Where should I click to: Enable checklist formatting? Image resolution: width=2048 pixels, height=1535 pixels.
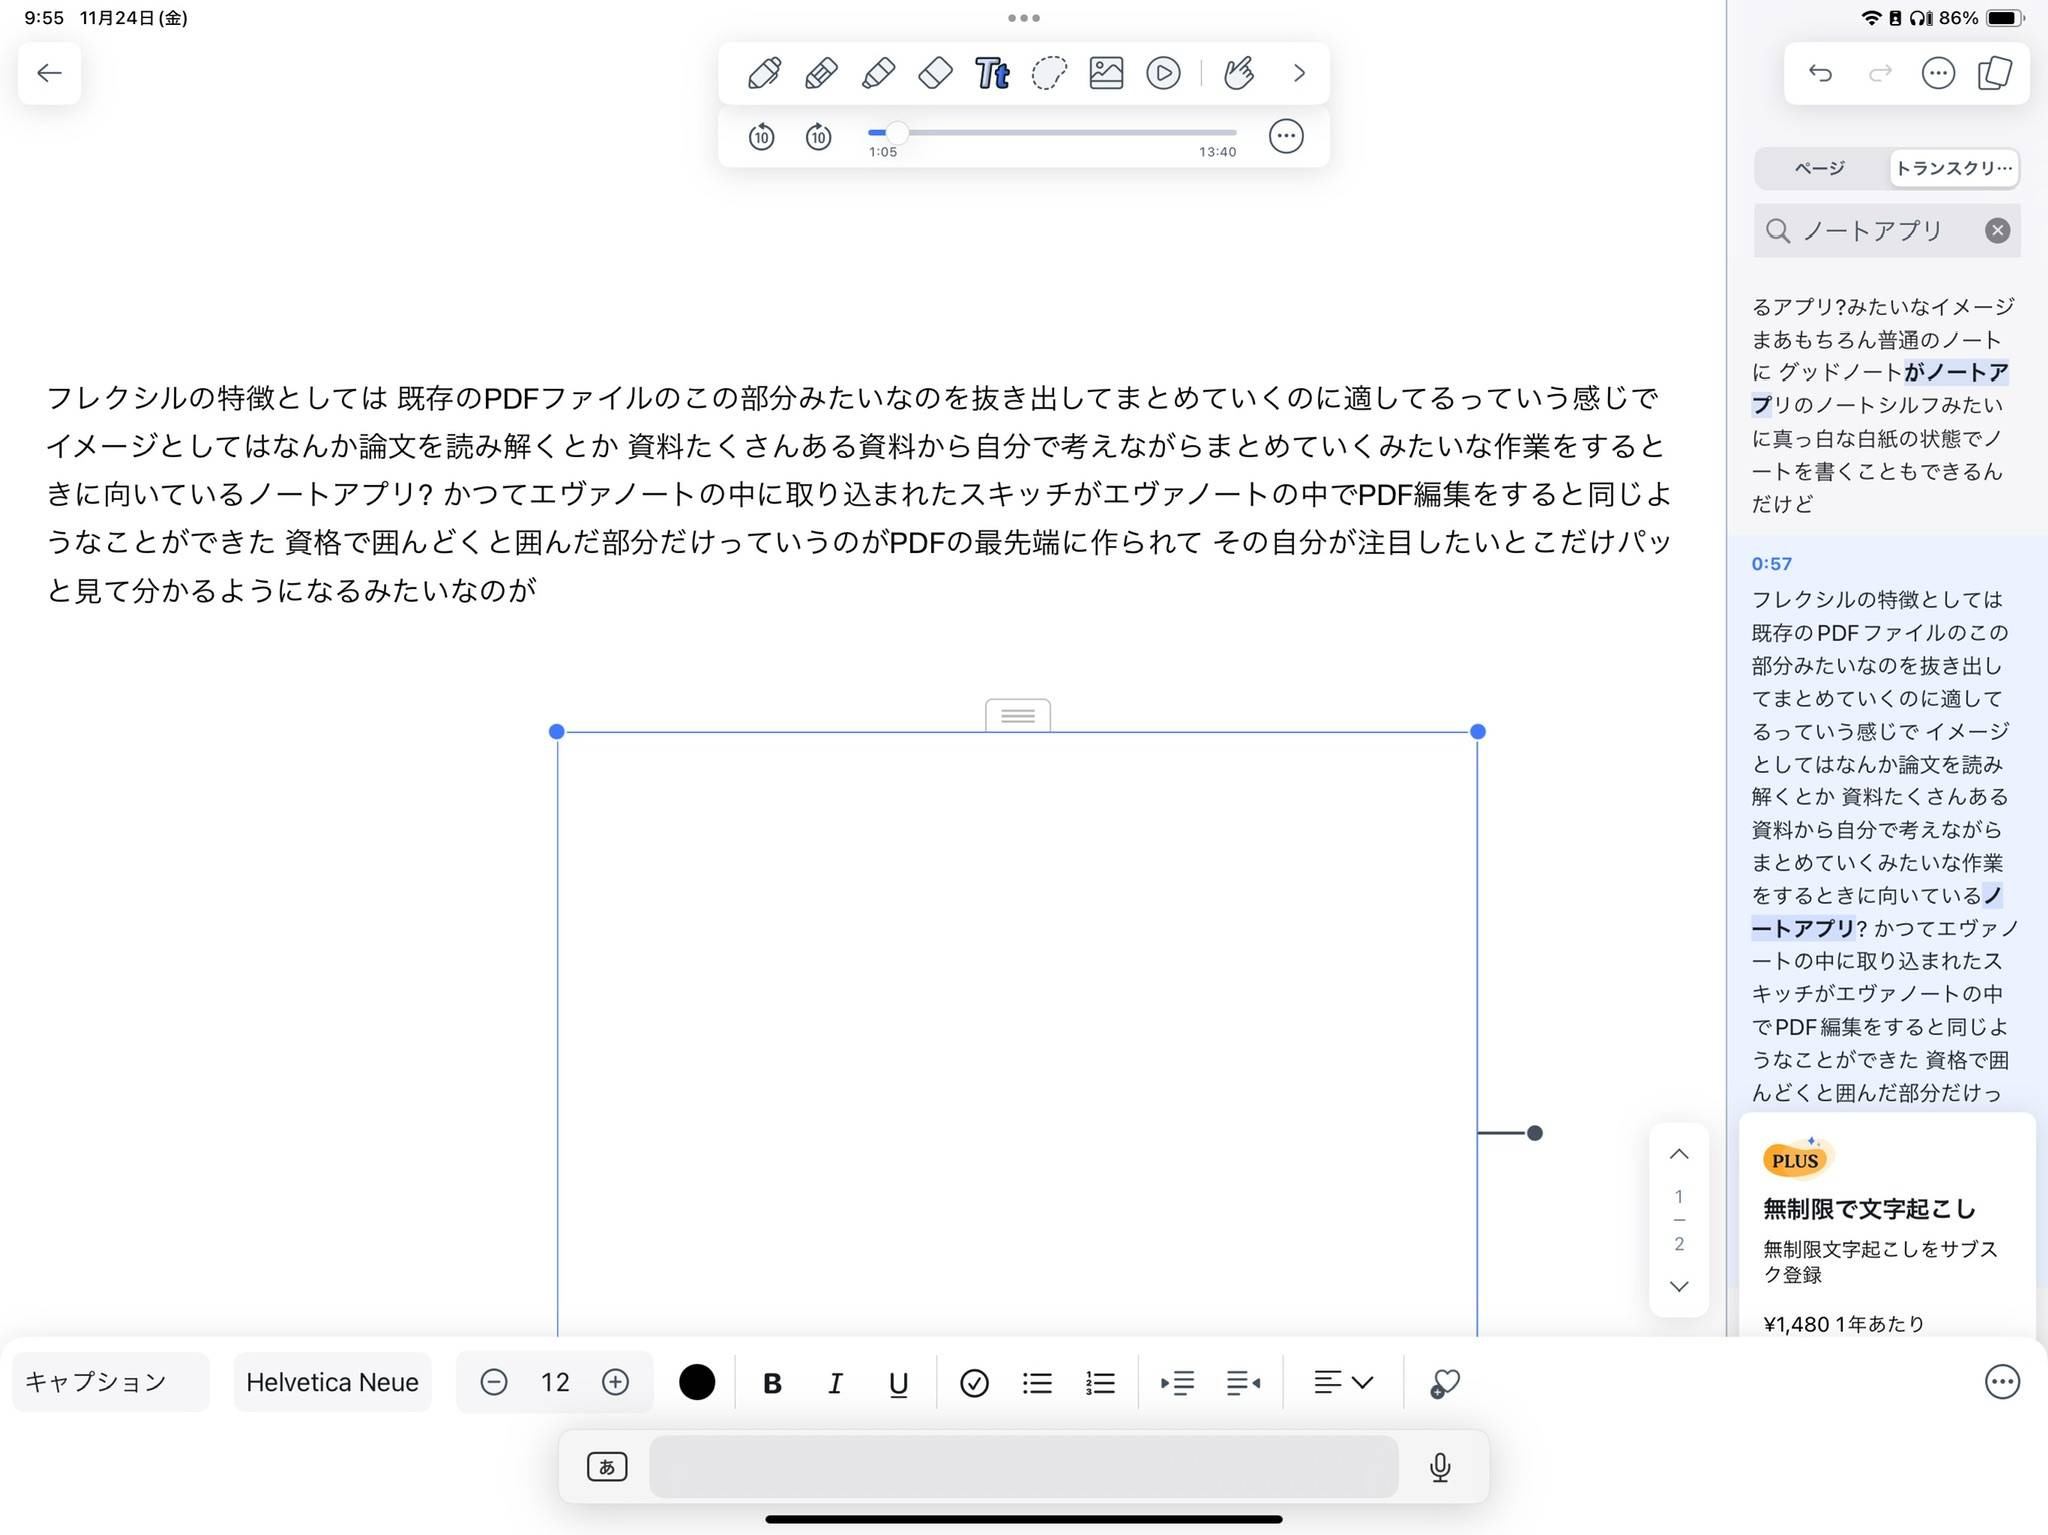[973, 1382]
